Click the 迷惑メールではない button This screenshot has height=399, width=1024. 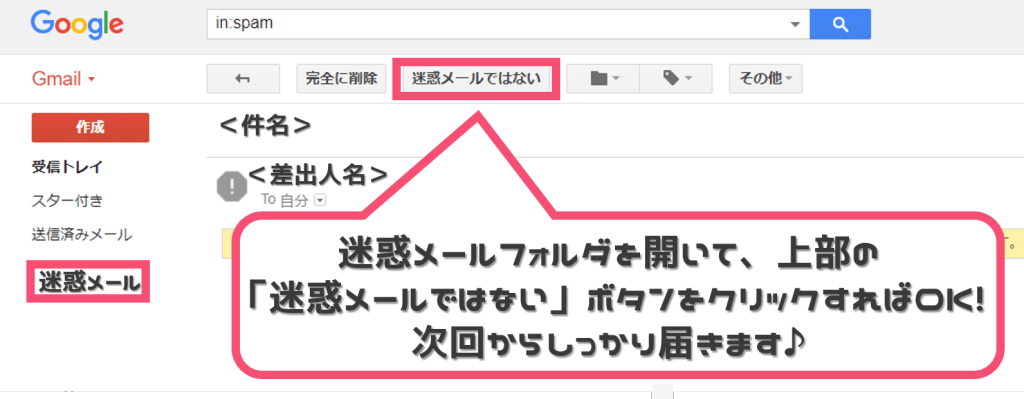(x=476, y=79)
